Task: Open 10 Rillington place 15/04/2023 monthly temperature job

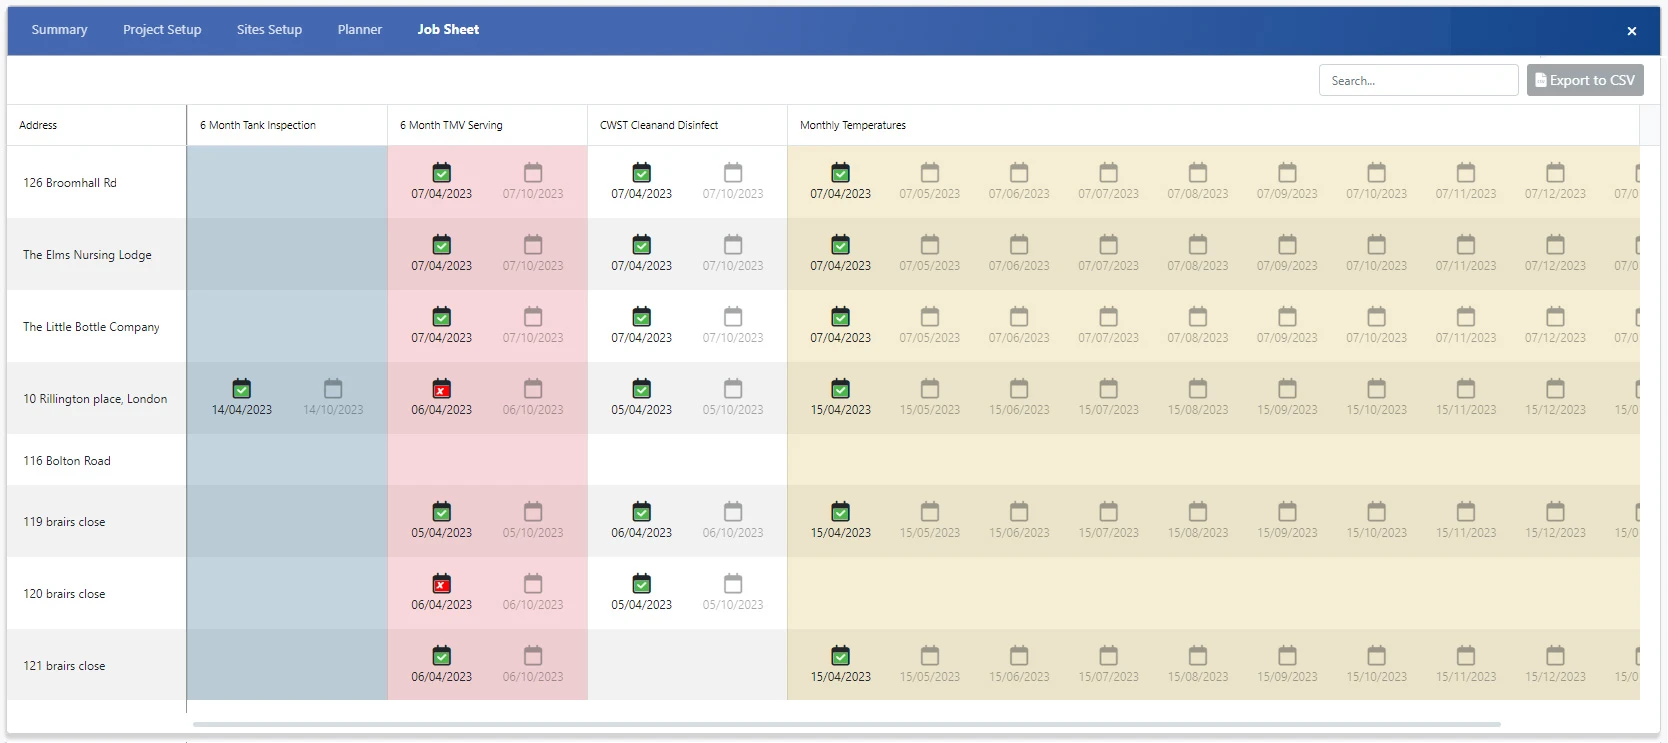Action: pyautogui.click(x=840, y=389)
